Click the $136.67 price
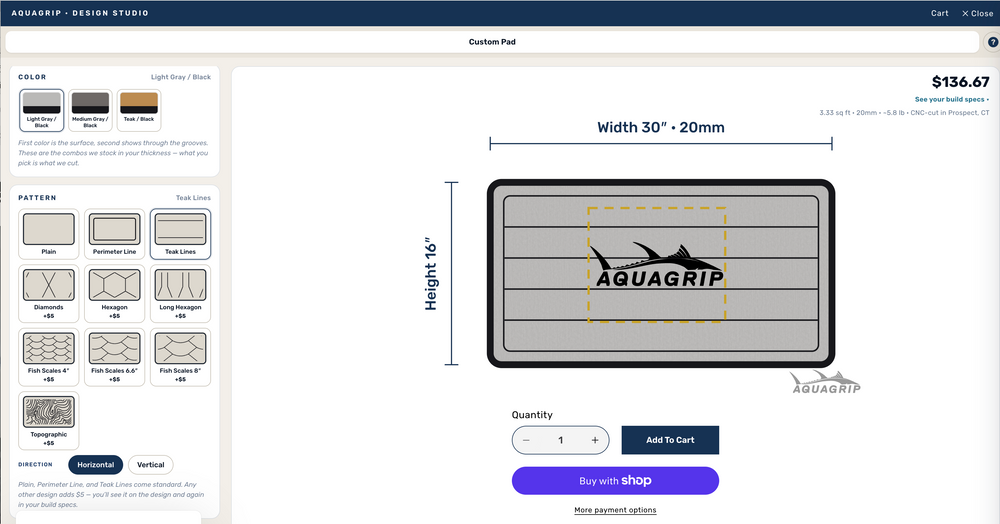 coord(960,82)
